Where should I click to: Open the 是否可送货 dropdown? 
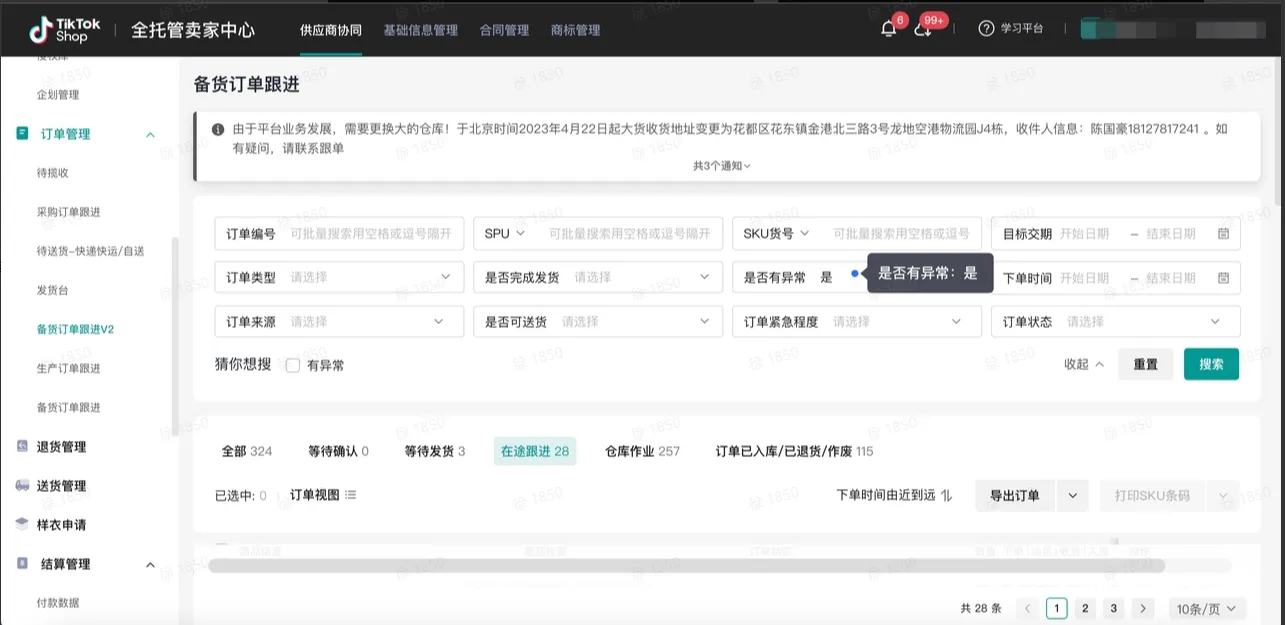pos(598,321)
